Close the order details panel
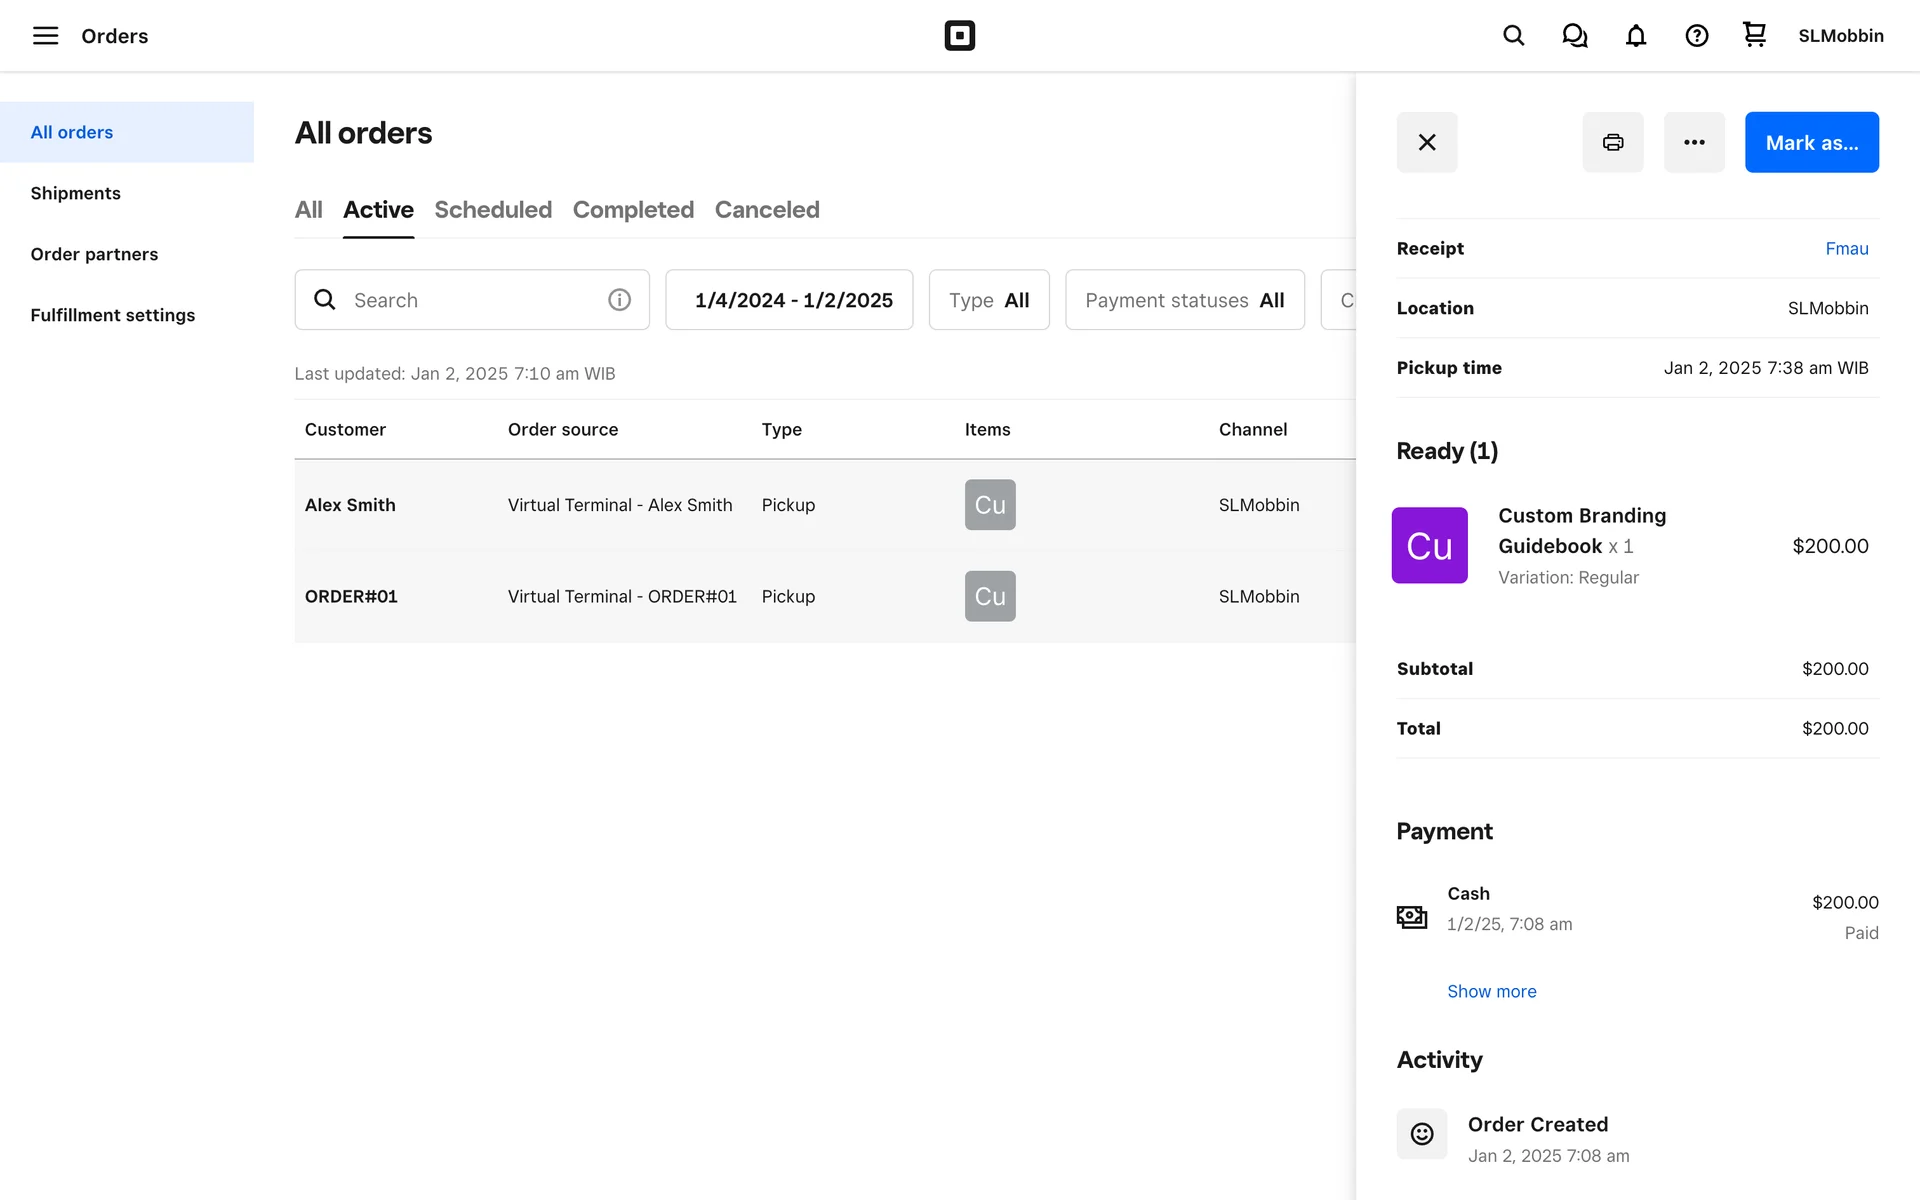The width and height of the screenshot is (1920, 1200). coord(1426,142)
